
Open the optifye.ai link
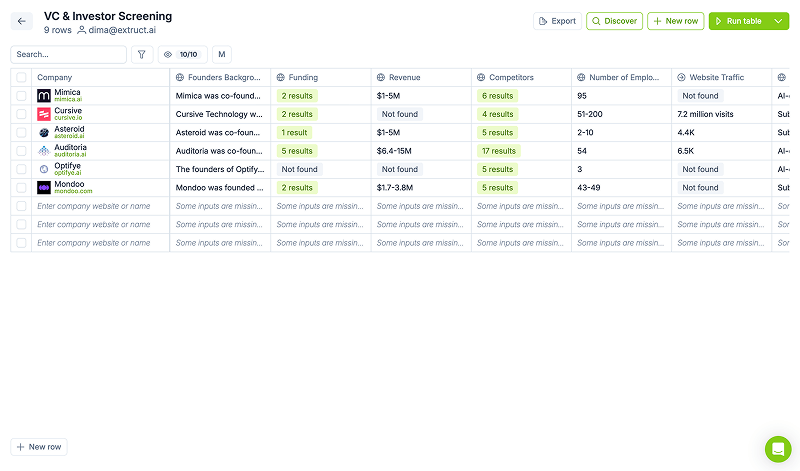(68, 173)
